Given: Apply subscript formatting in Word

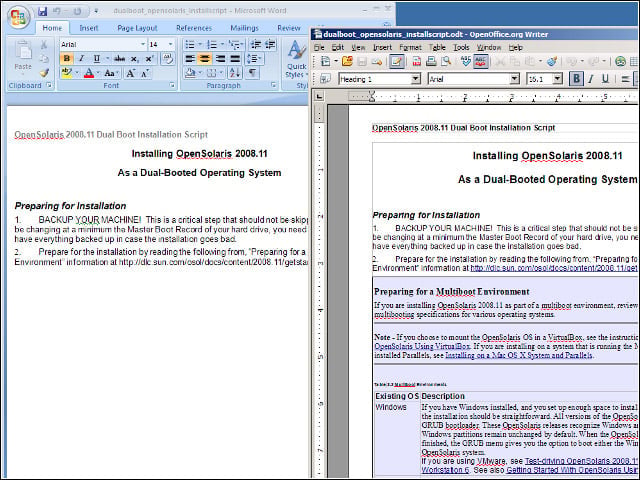Looking at the screenshot, I should [x=134, y=59].
